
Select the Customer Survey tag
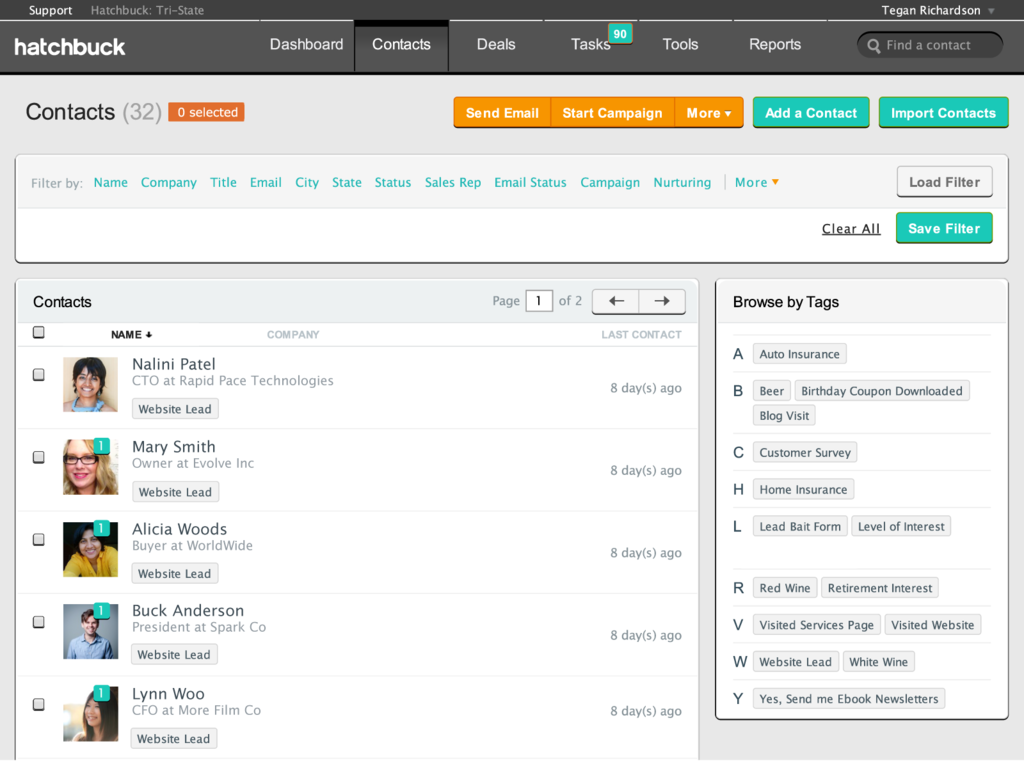805,453
